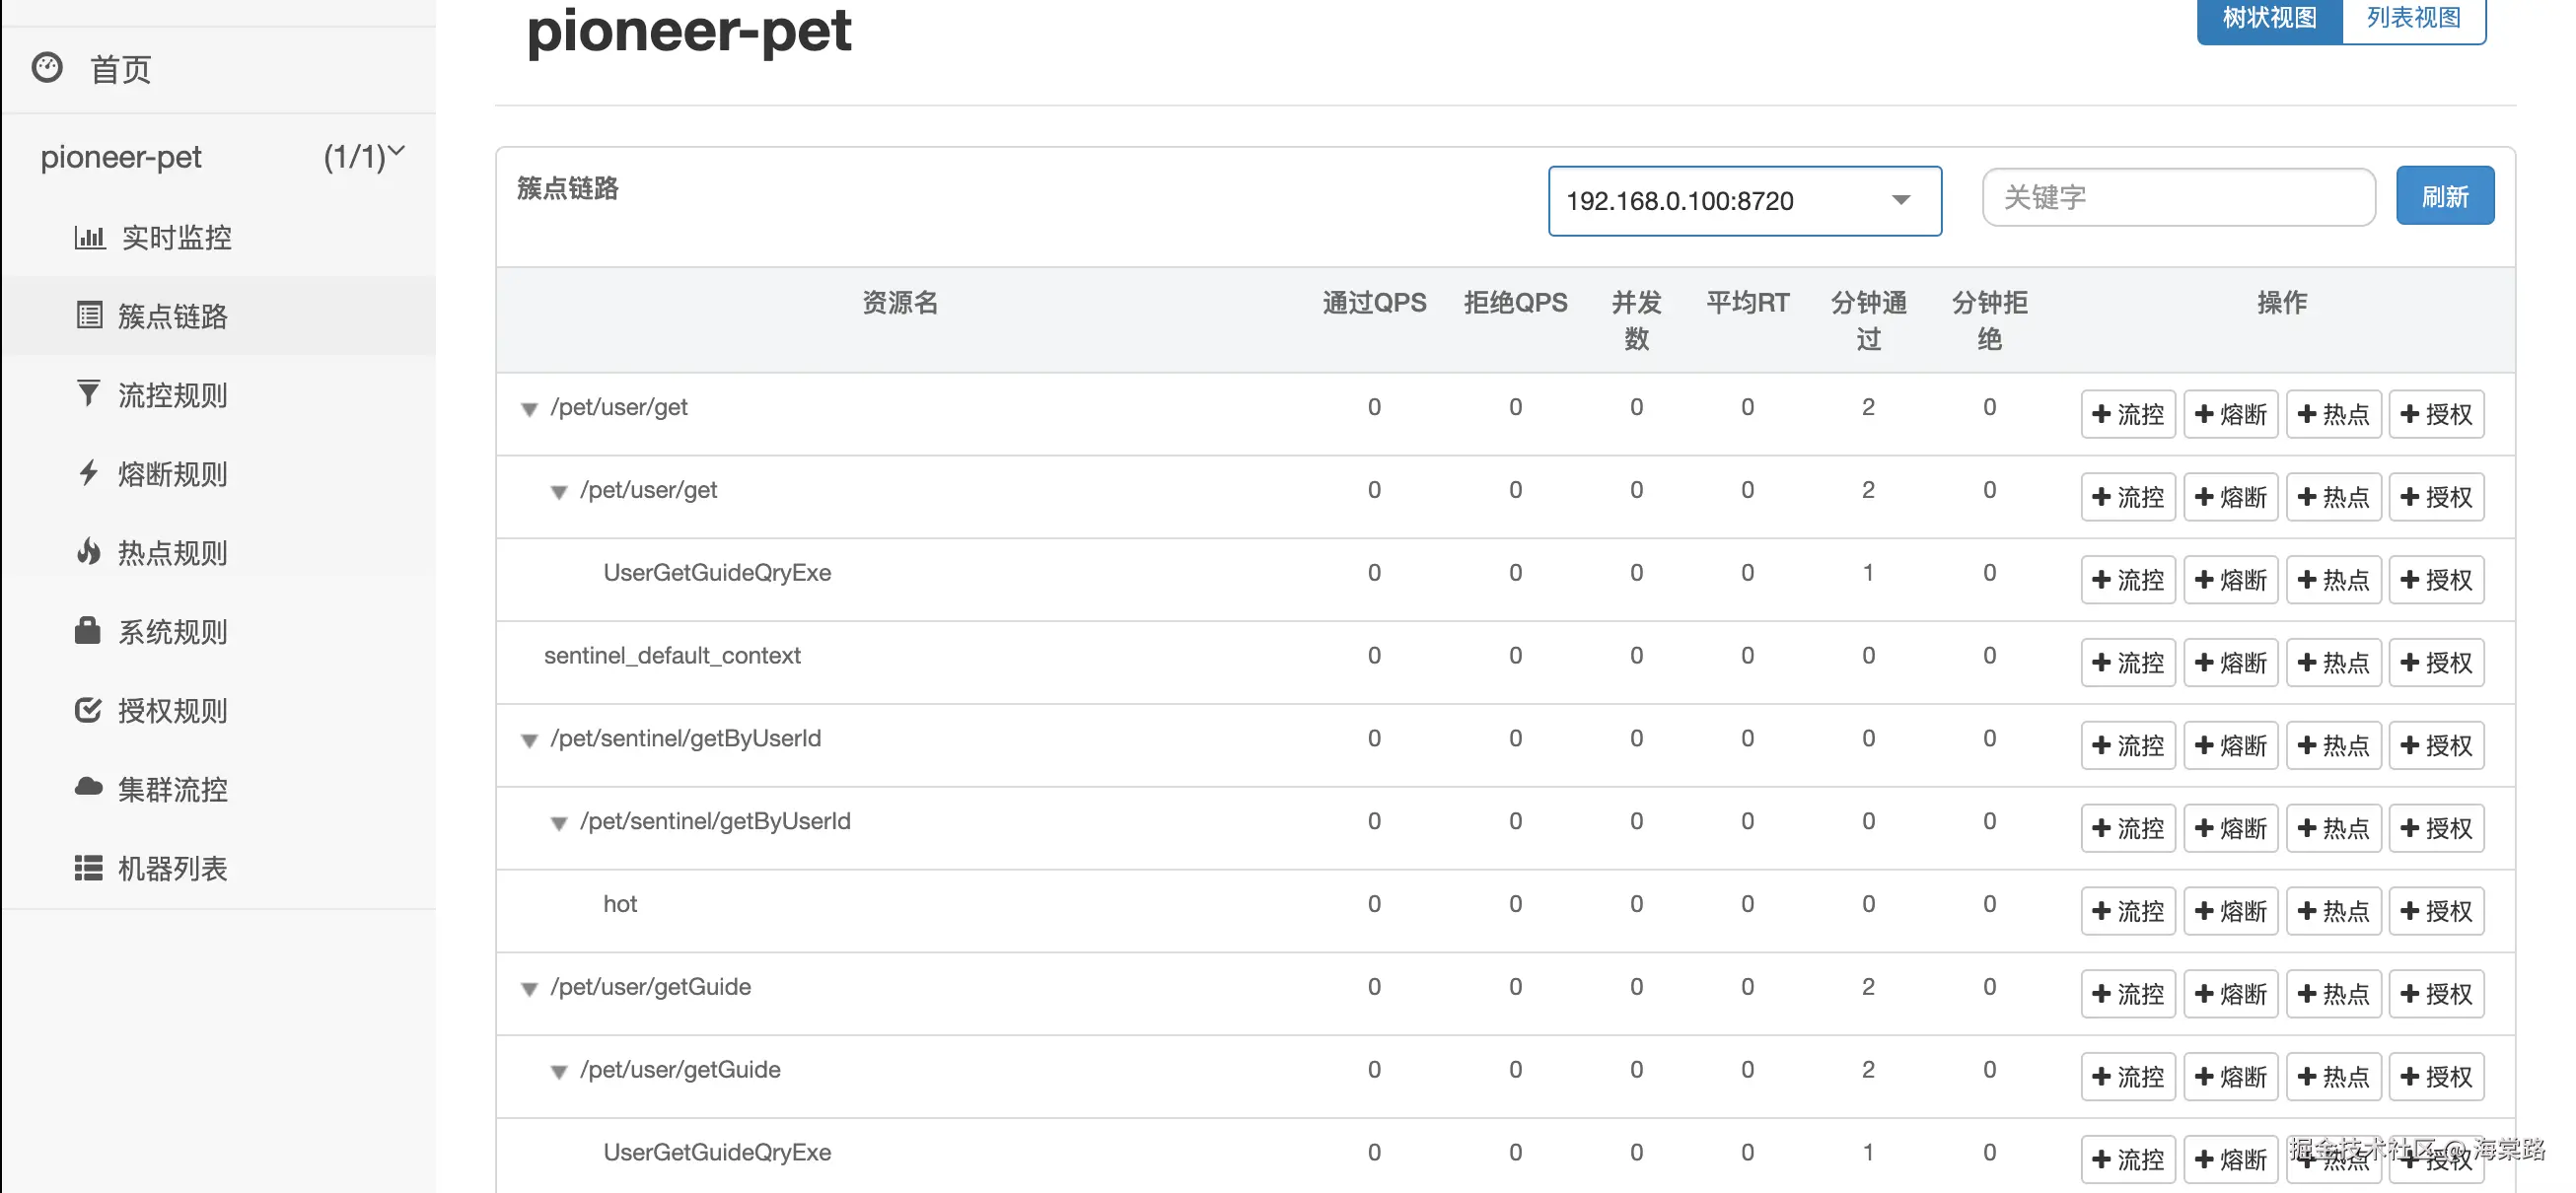
Task: Click the 刷新 refresh button
Action: (2444, 196)
